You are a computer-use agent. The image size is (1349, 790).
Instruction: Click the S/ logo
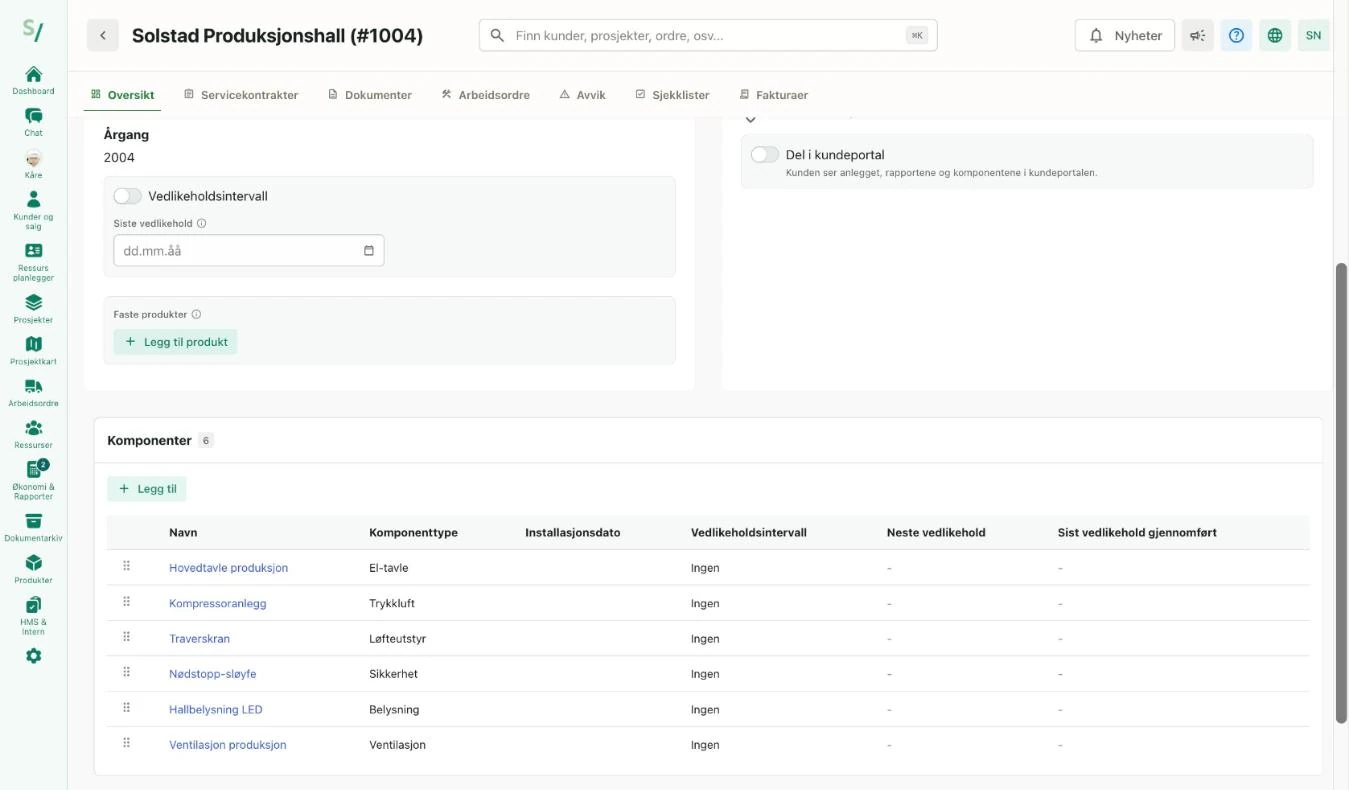click(x=33, y=30)
